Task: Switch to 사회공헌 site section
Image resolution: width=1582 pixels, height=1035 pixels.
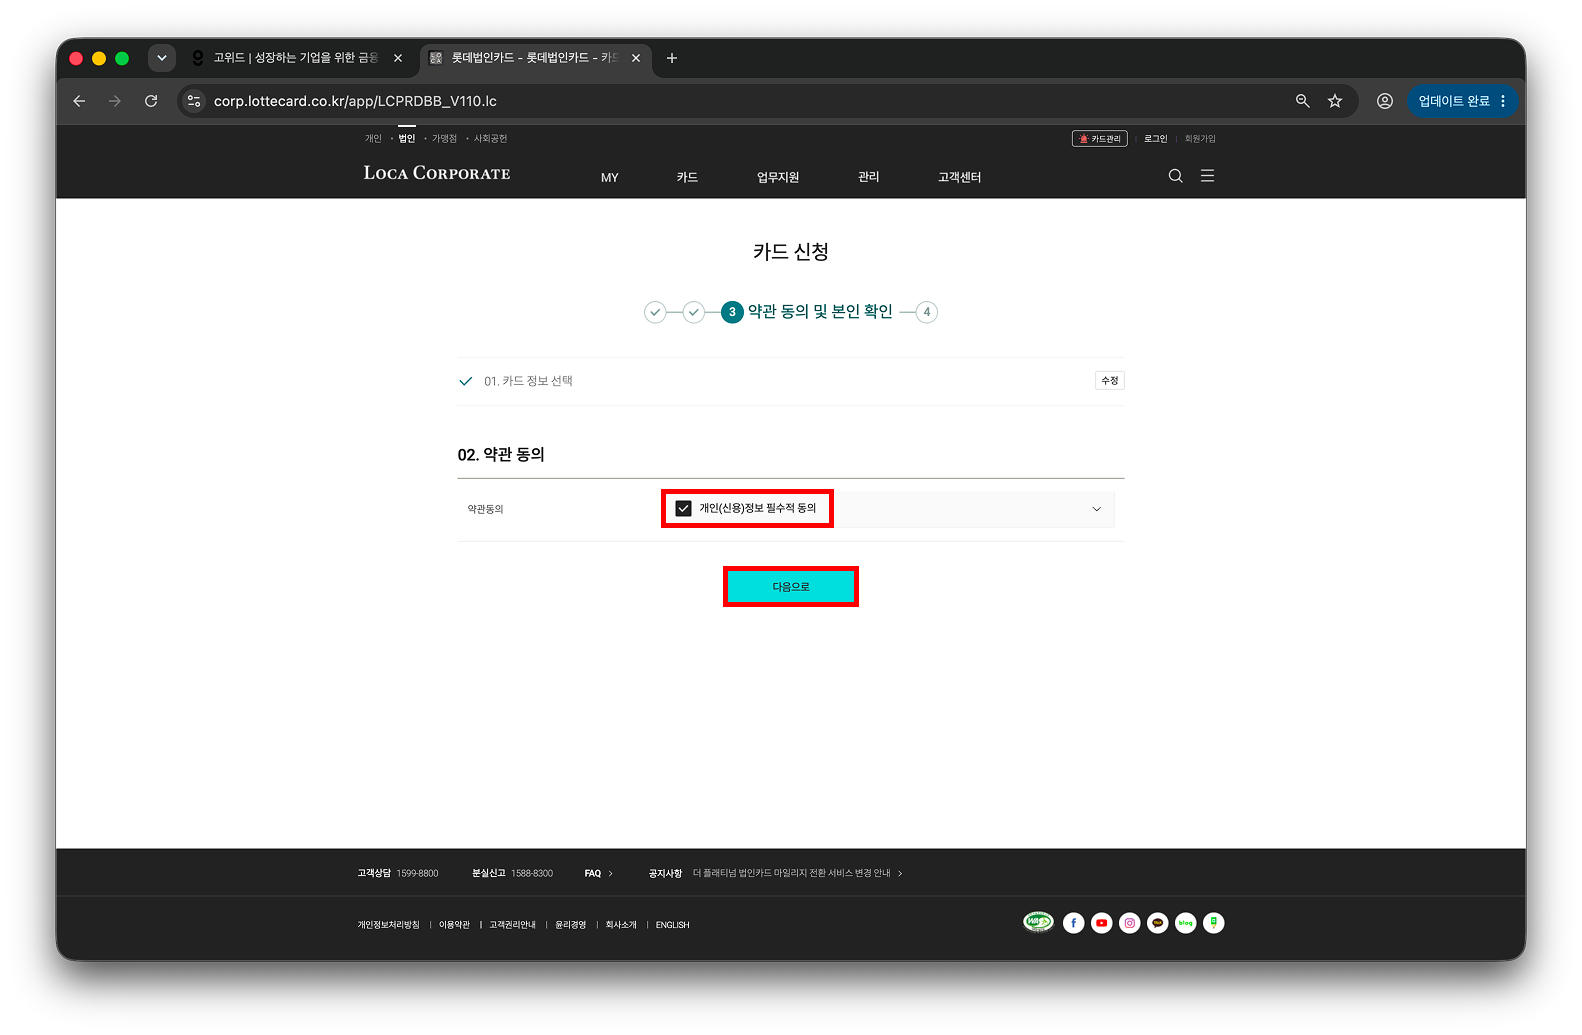Action: pyautogui.click(x=490, y=139)
